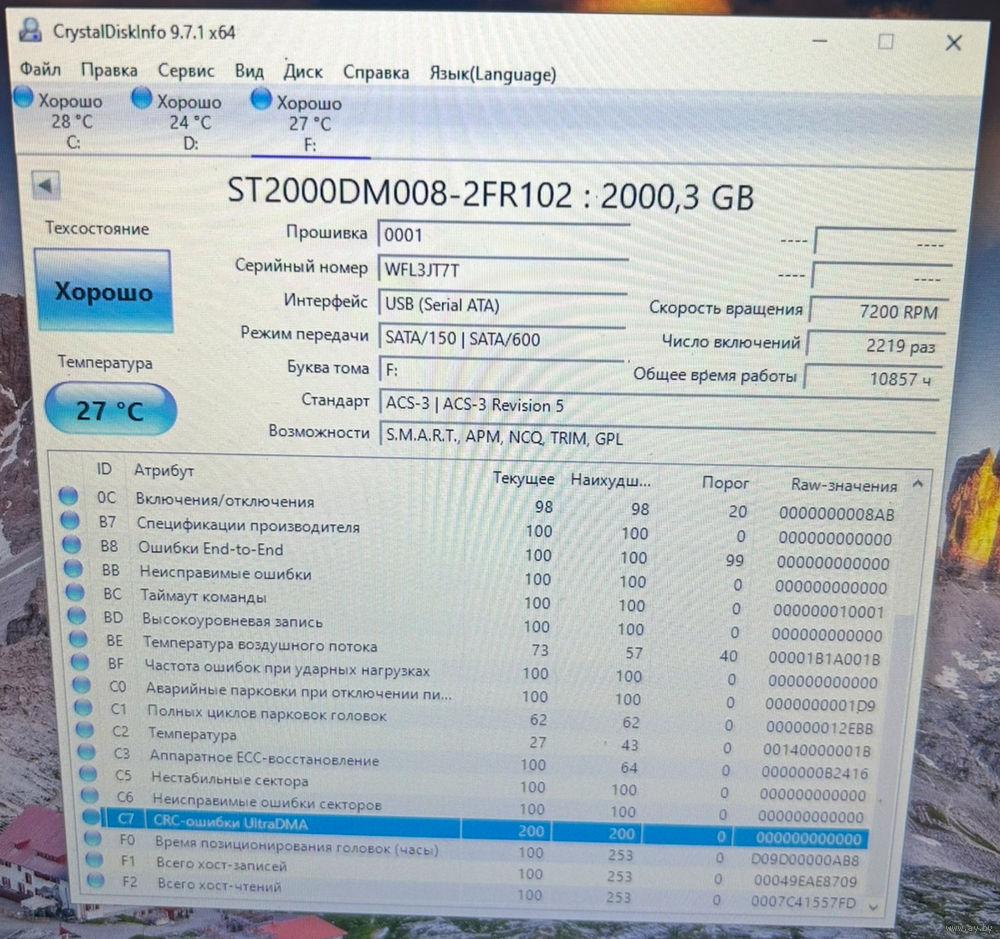Viewport: 1000px width, 939px height.
Task: Open the Язык(Language) menu
Action: [492, 74]
